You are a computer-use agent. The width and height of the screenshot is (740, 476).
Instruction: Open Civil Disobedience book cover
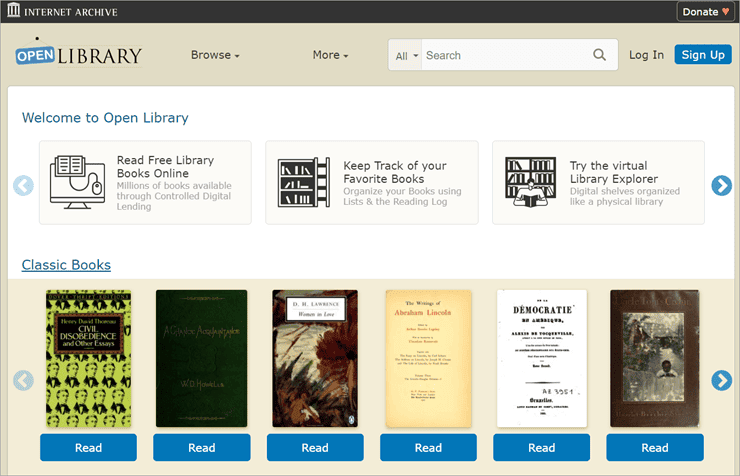89,359
